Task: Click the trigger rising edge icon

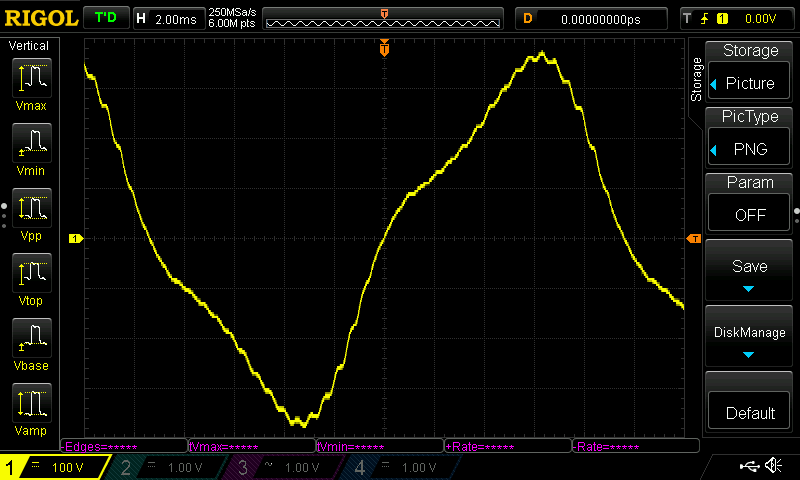Action: click(x=705, y=19)
